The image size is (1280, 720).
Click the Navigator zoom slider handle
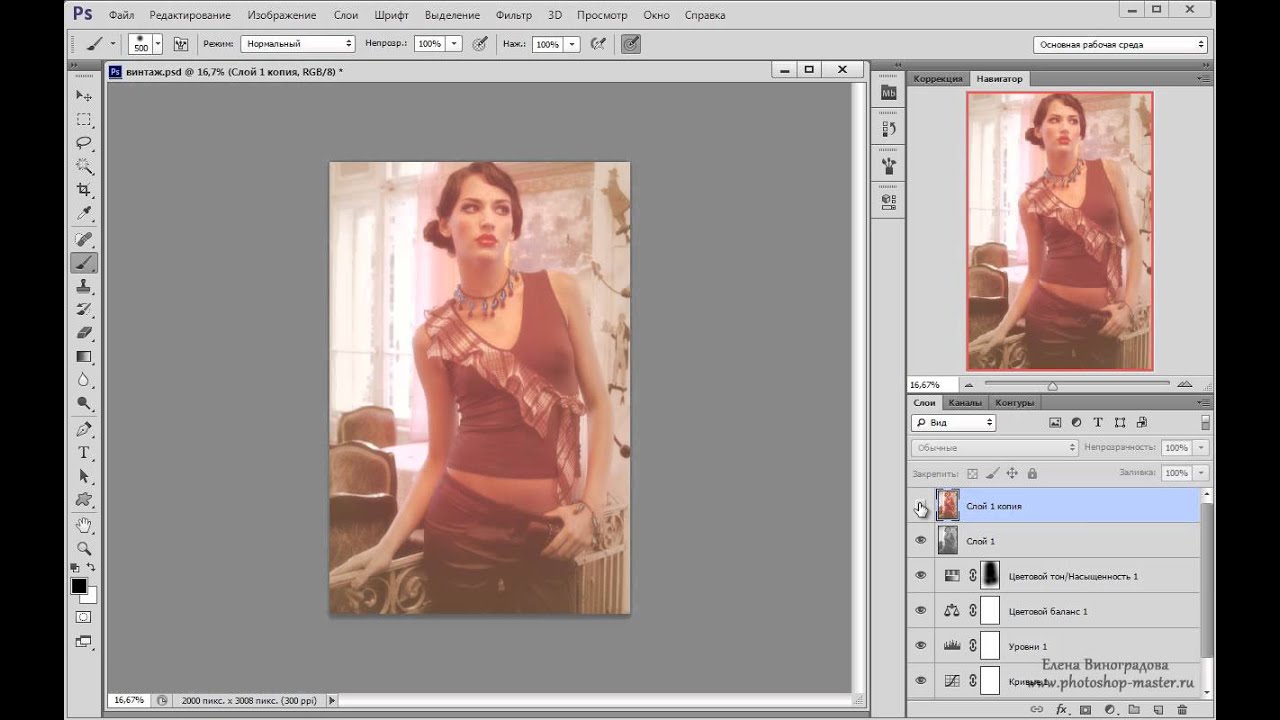1052,385
